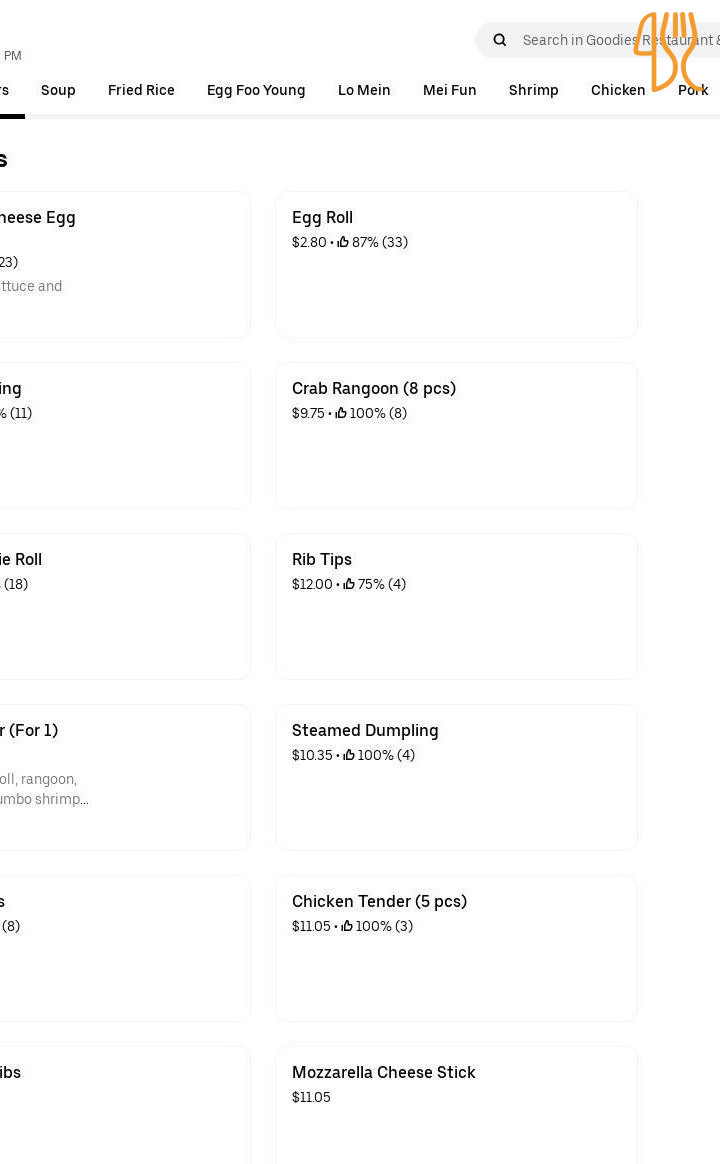Show the Shrimp category tab
The width and height of the screenshot is (720, 1164).
pyautogui.click(x=534, y=90)
